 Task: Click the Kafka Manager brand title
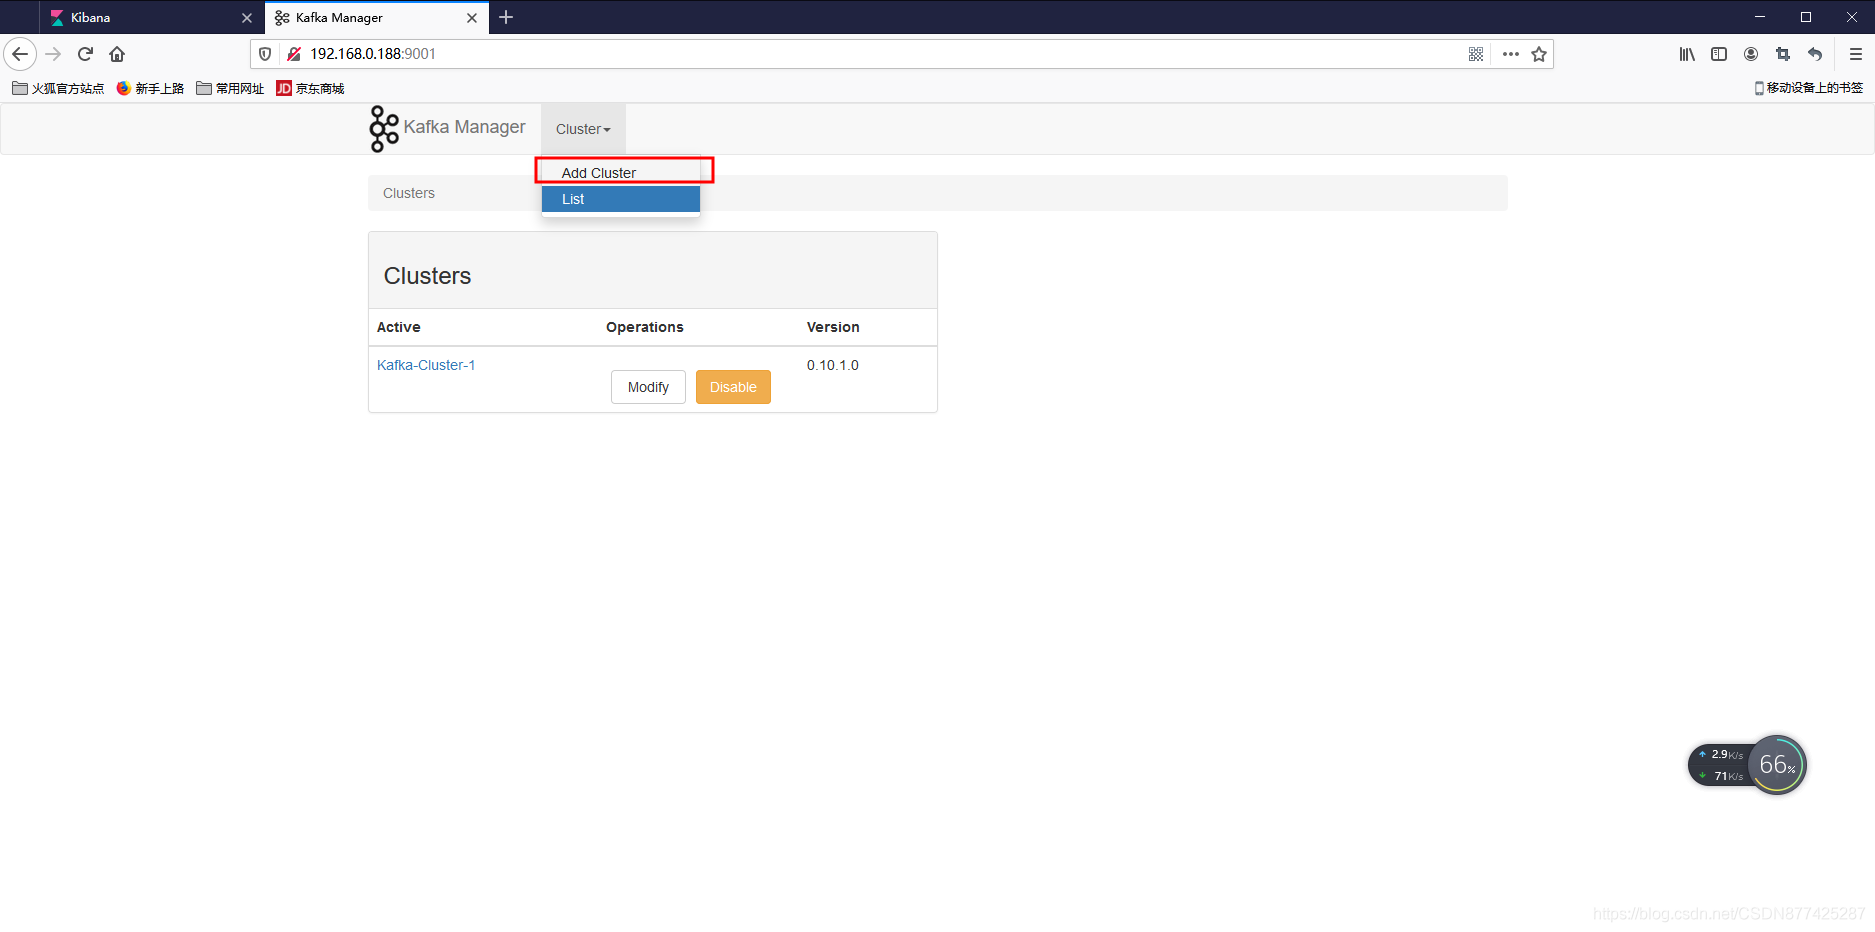click(464, 127)
